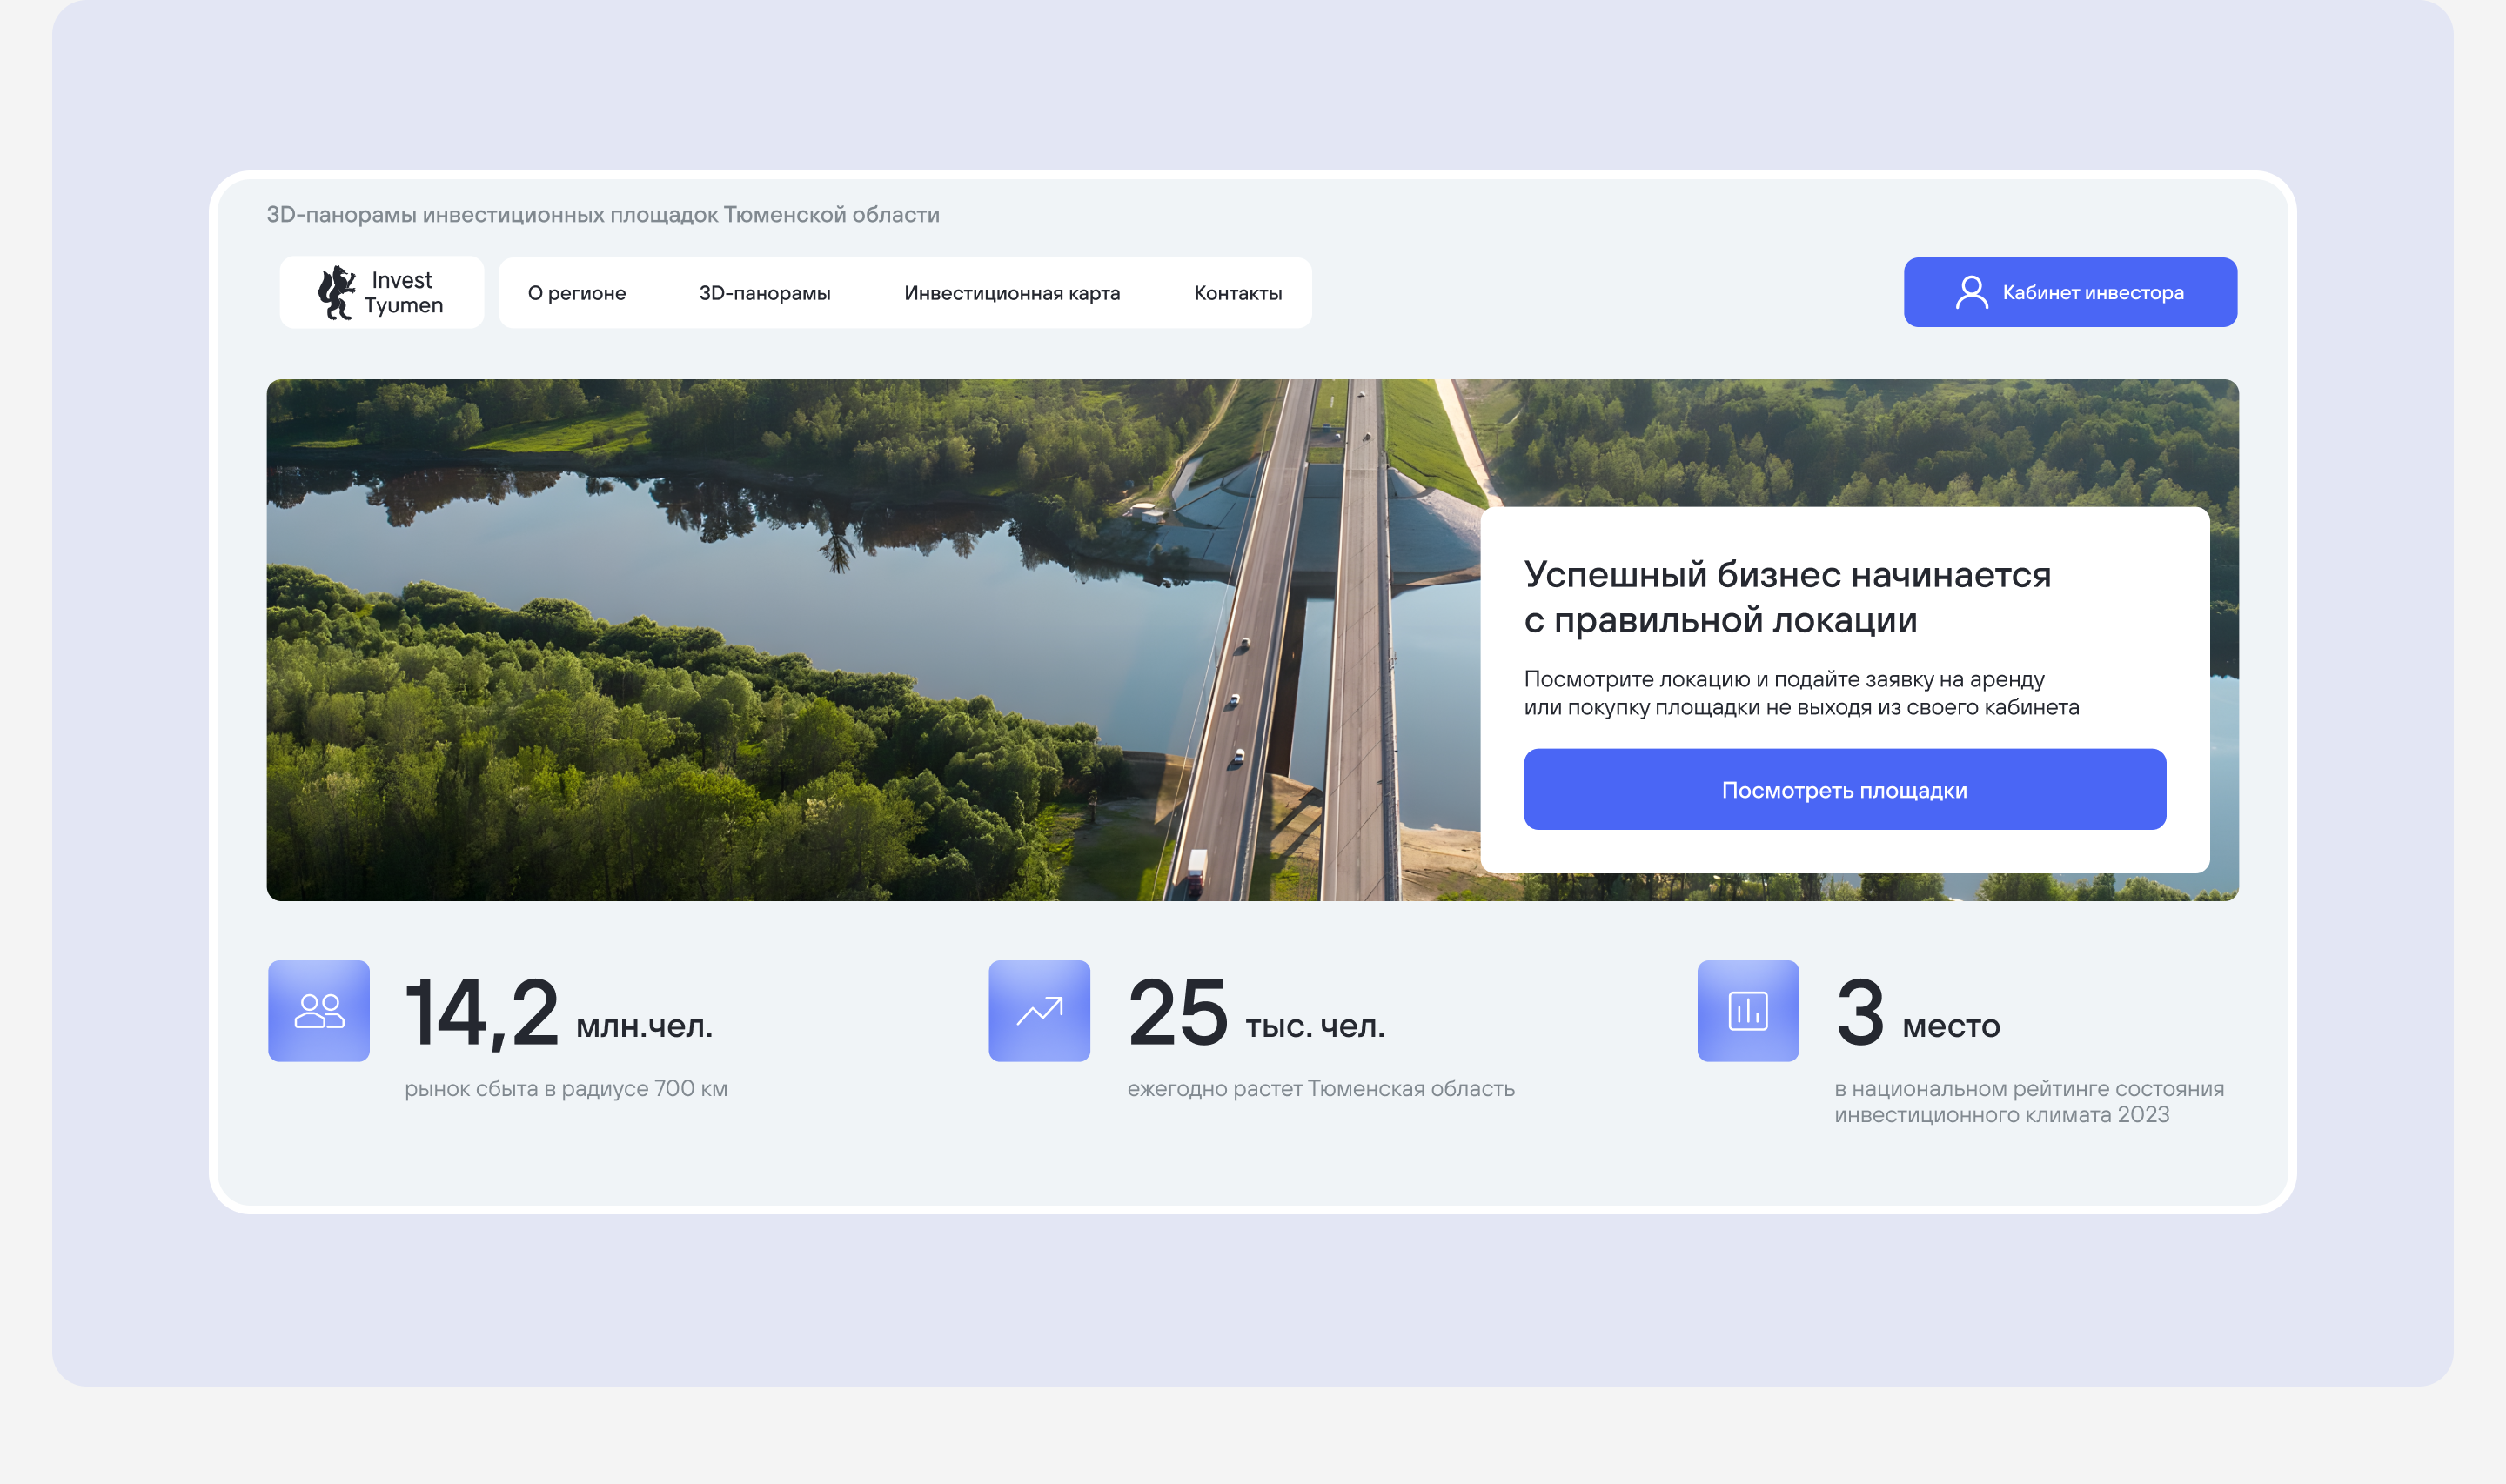Image resolution: width=2506 pixels, height=1484 pixels.
Task: Click the Invest Tyumen logo text
Action: 403,293
